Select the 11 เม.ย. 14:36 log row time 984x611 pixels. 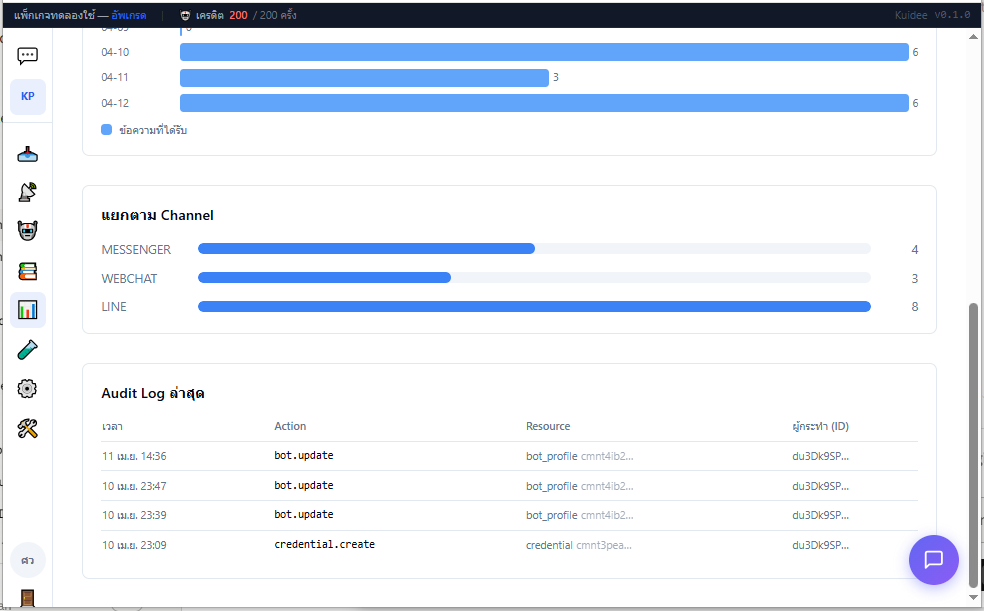point(134,456)
